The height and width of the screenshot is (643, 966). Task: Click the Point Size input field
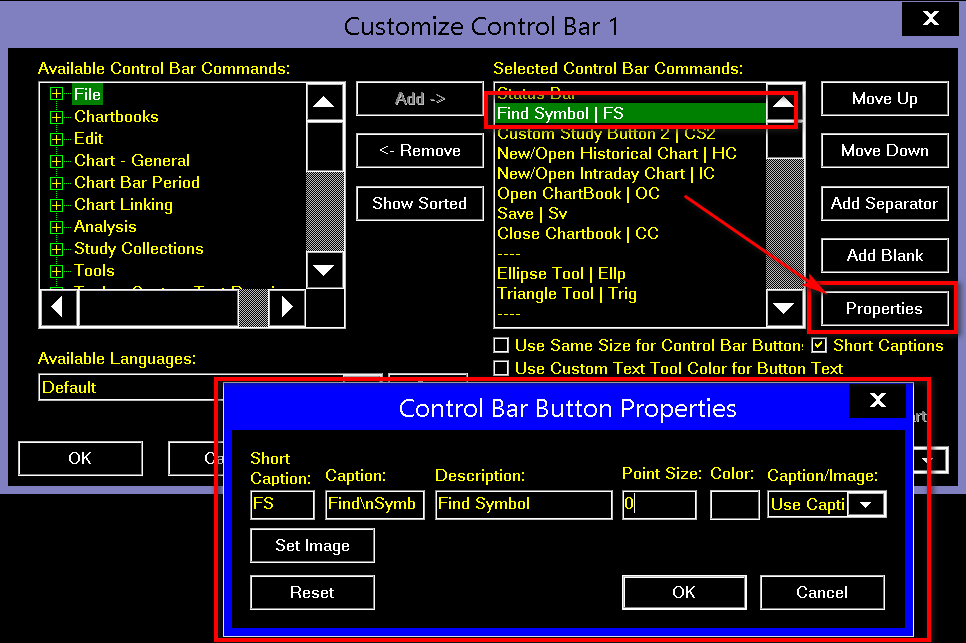(659, 505)
